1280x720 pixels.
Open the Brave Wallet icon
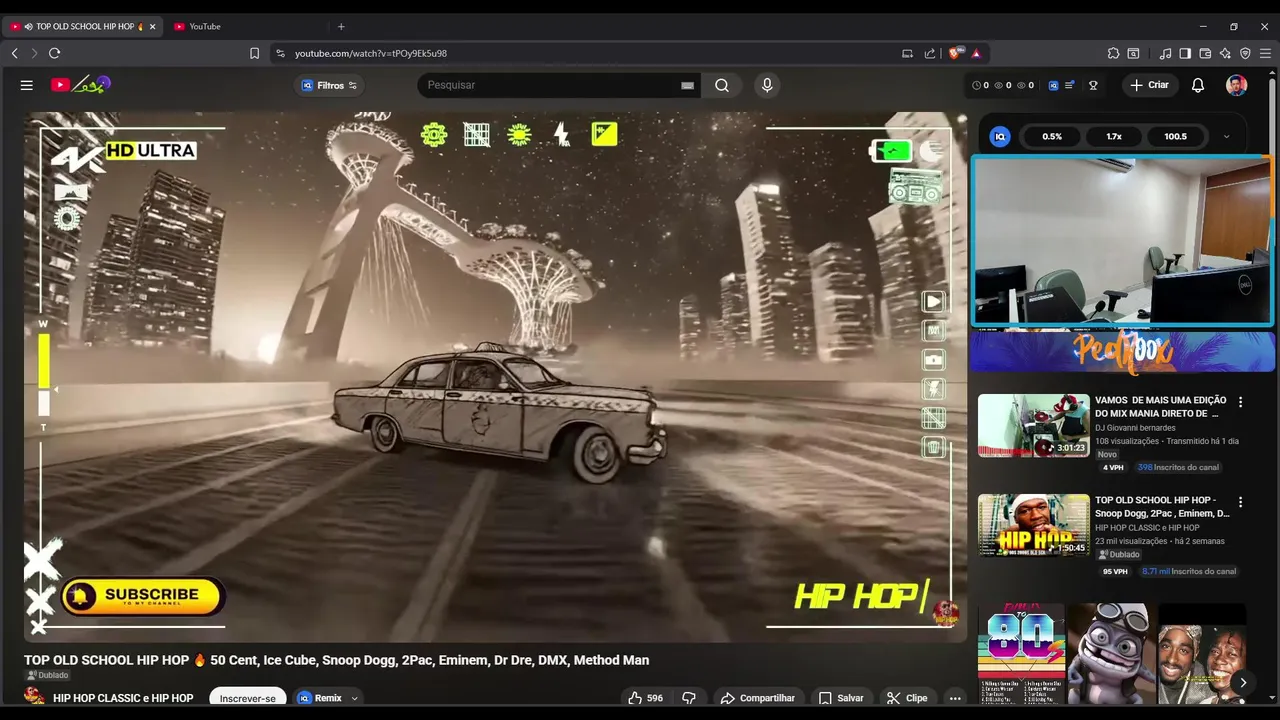pos(1205,53)
